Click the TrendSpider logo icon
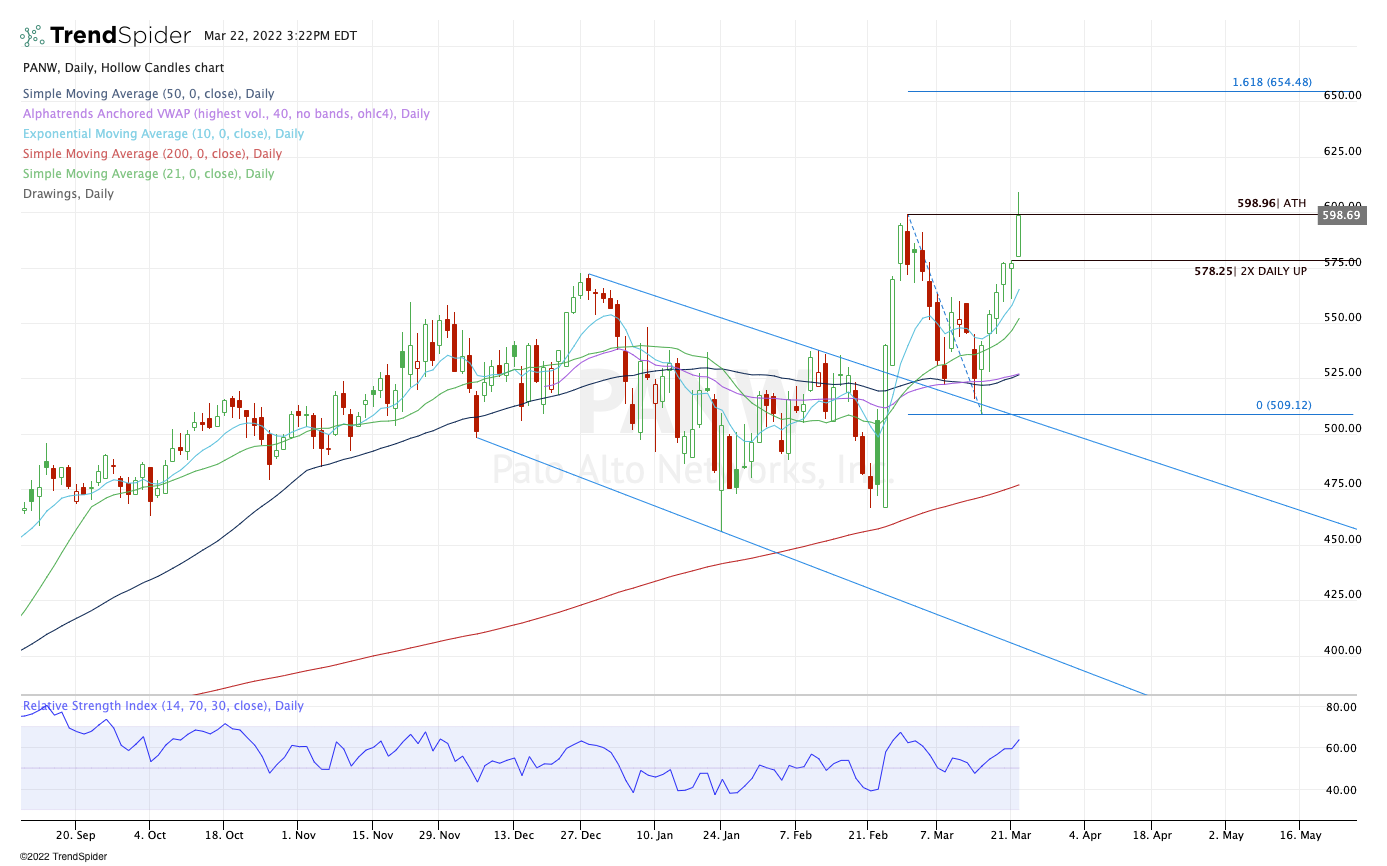 tap(32, 36)
